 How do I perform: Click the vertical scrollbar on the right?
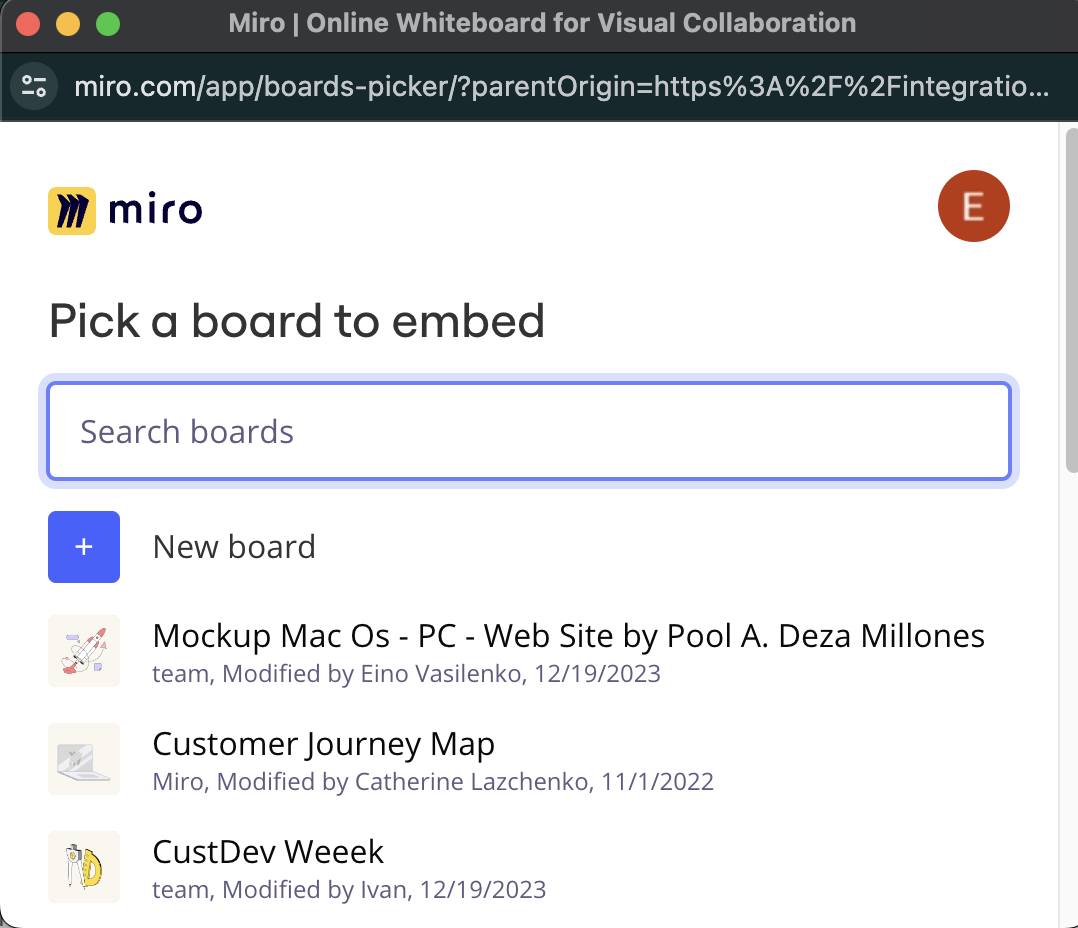(1071, 300)
